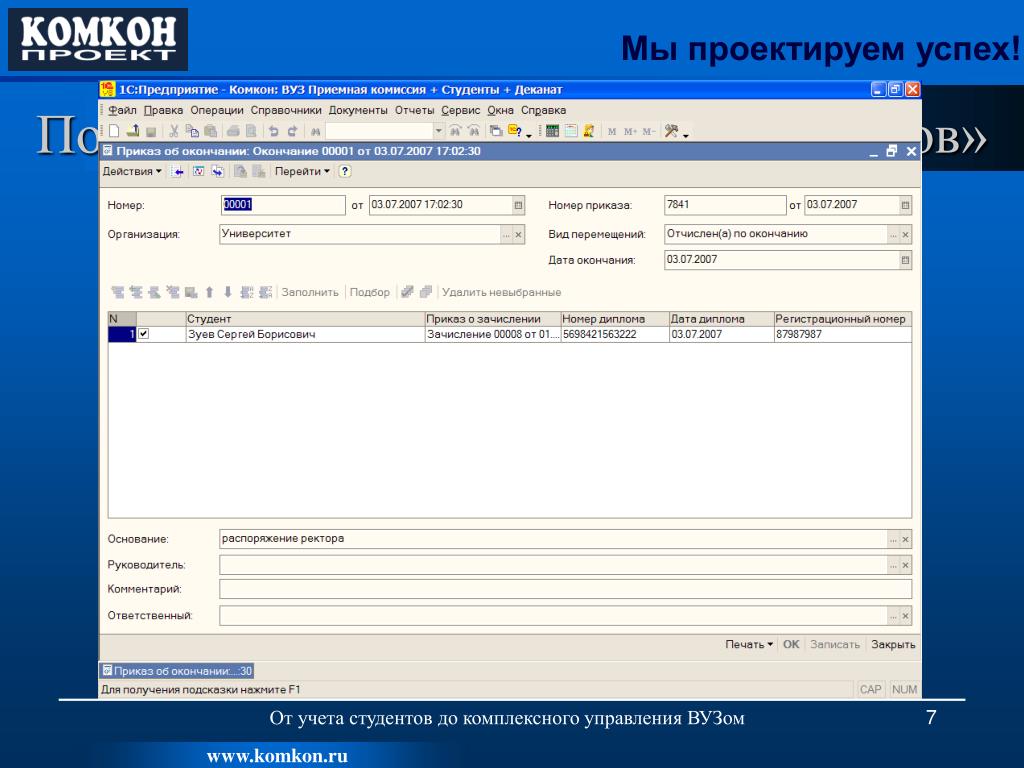1024x768 pixels.
Task: Click the Студент column header
Action: pyautogui.click(x=305, y=319)
